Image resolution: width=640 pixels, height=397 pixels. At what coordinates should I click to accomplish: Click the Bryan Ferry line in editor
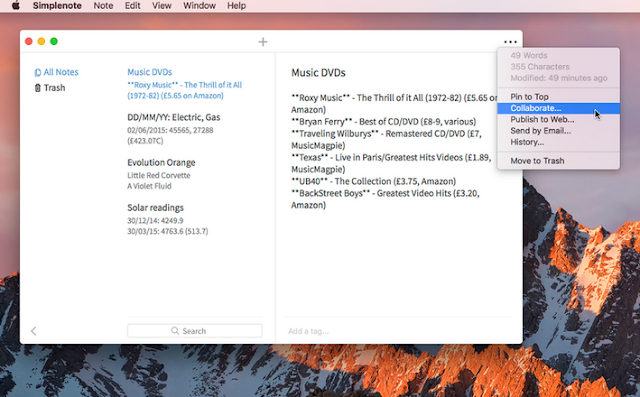tap(383, 122)
